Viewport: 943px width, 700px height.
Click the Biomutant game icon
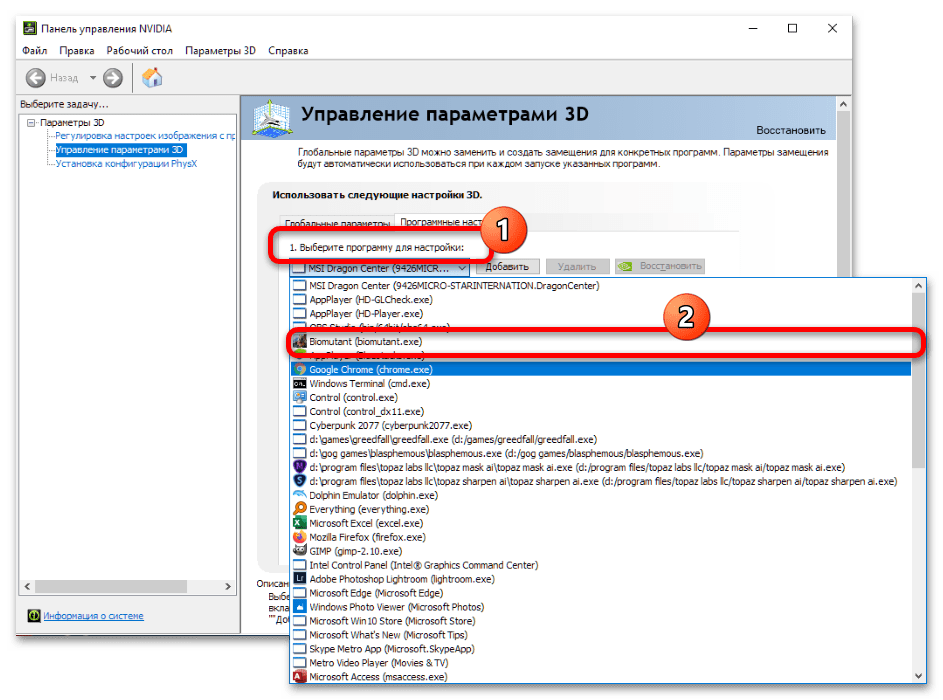pos(299,342)
